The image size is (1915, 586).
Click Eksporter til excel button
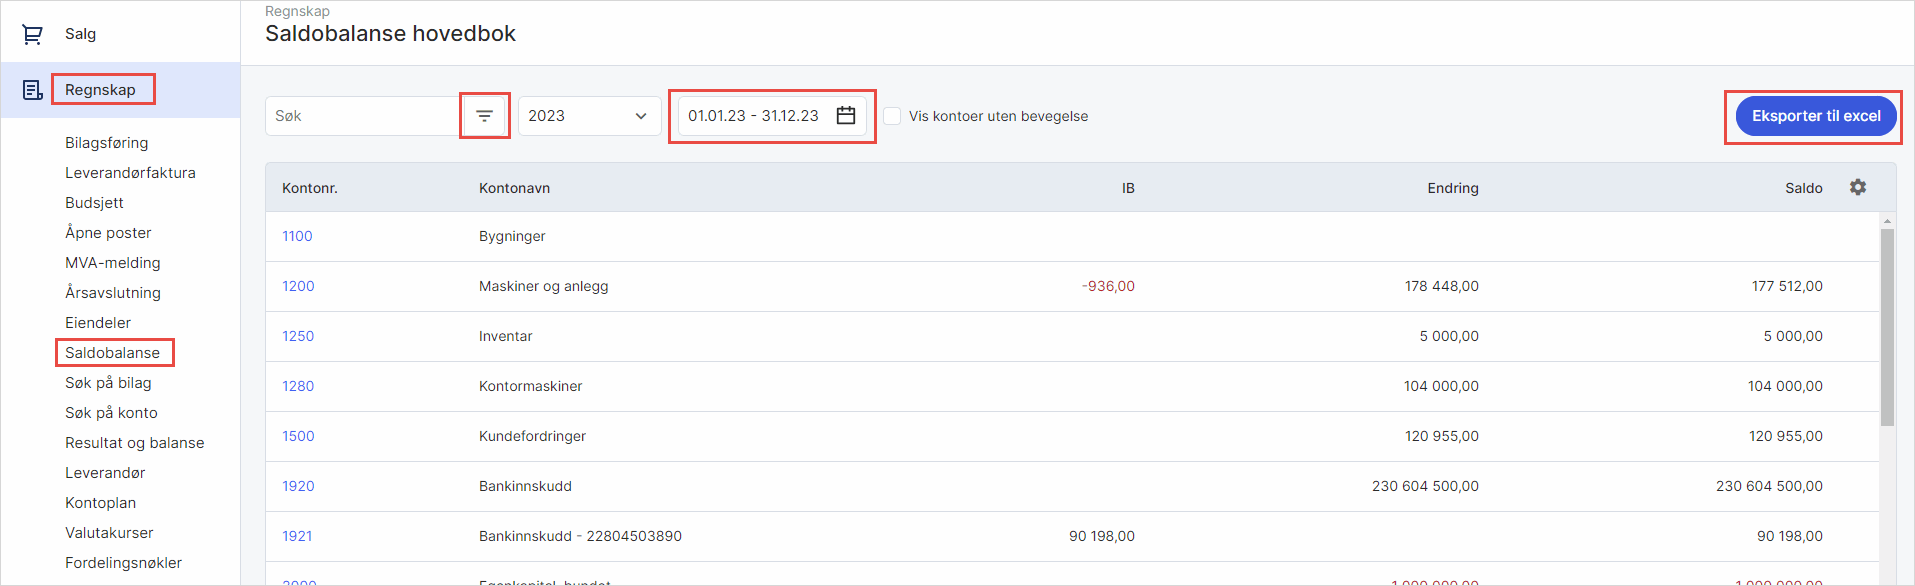pos(1815,116)
